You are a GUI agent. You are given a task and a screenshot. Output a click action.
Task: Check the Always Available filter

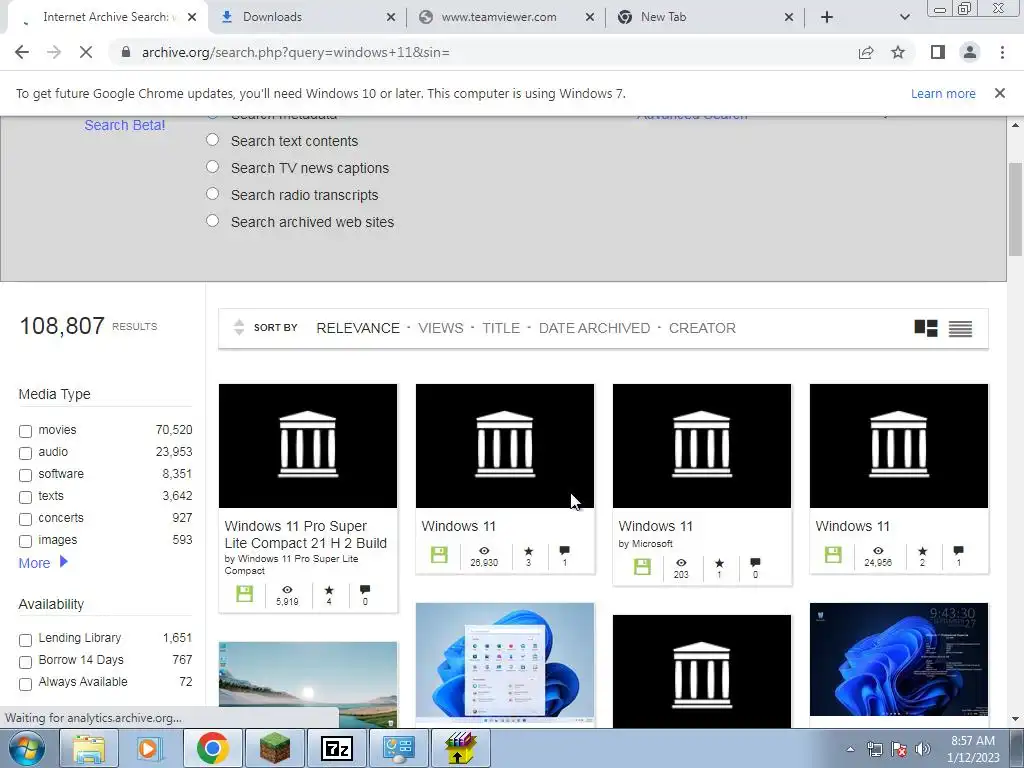pyautogui.click(x=25, y=684)
